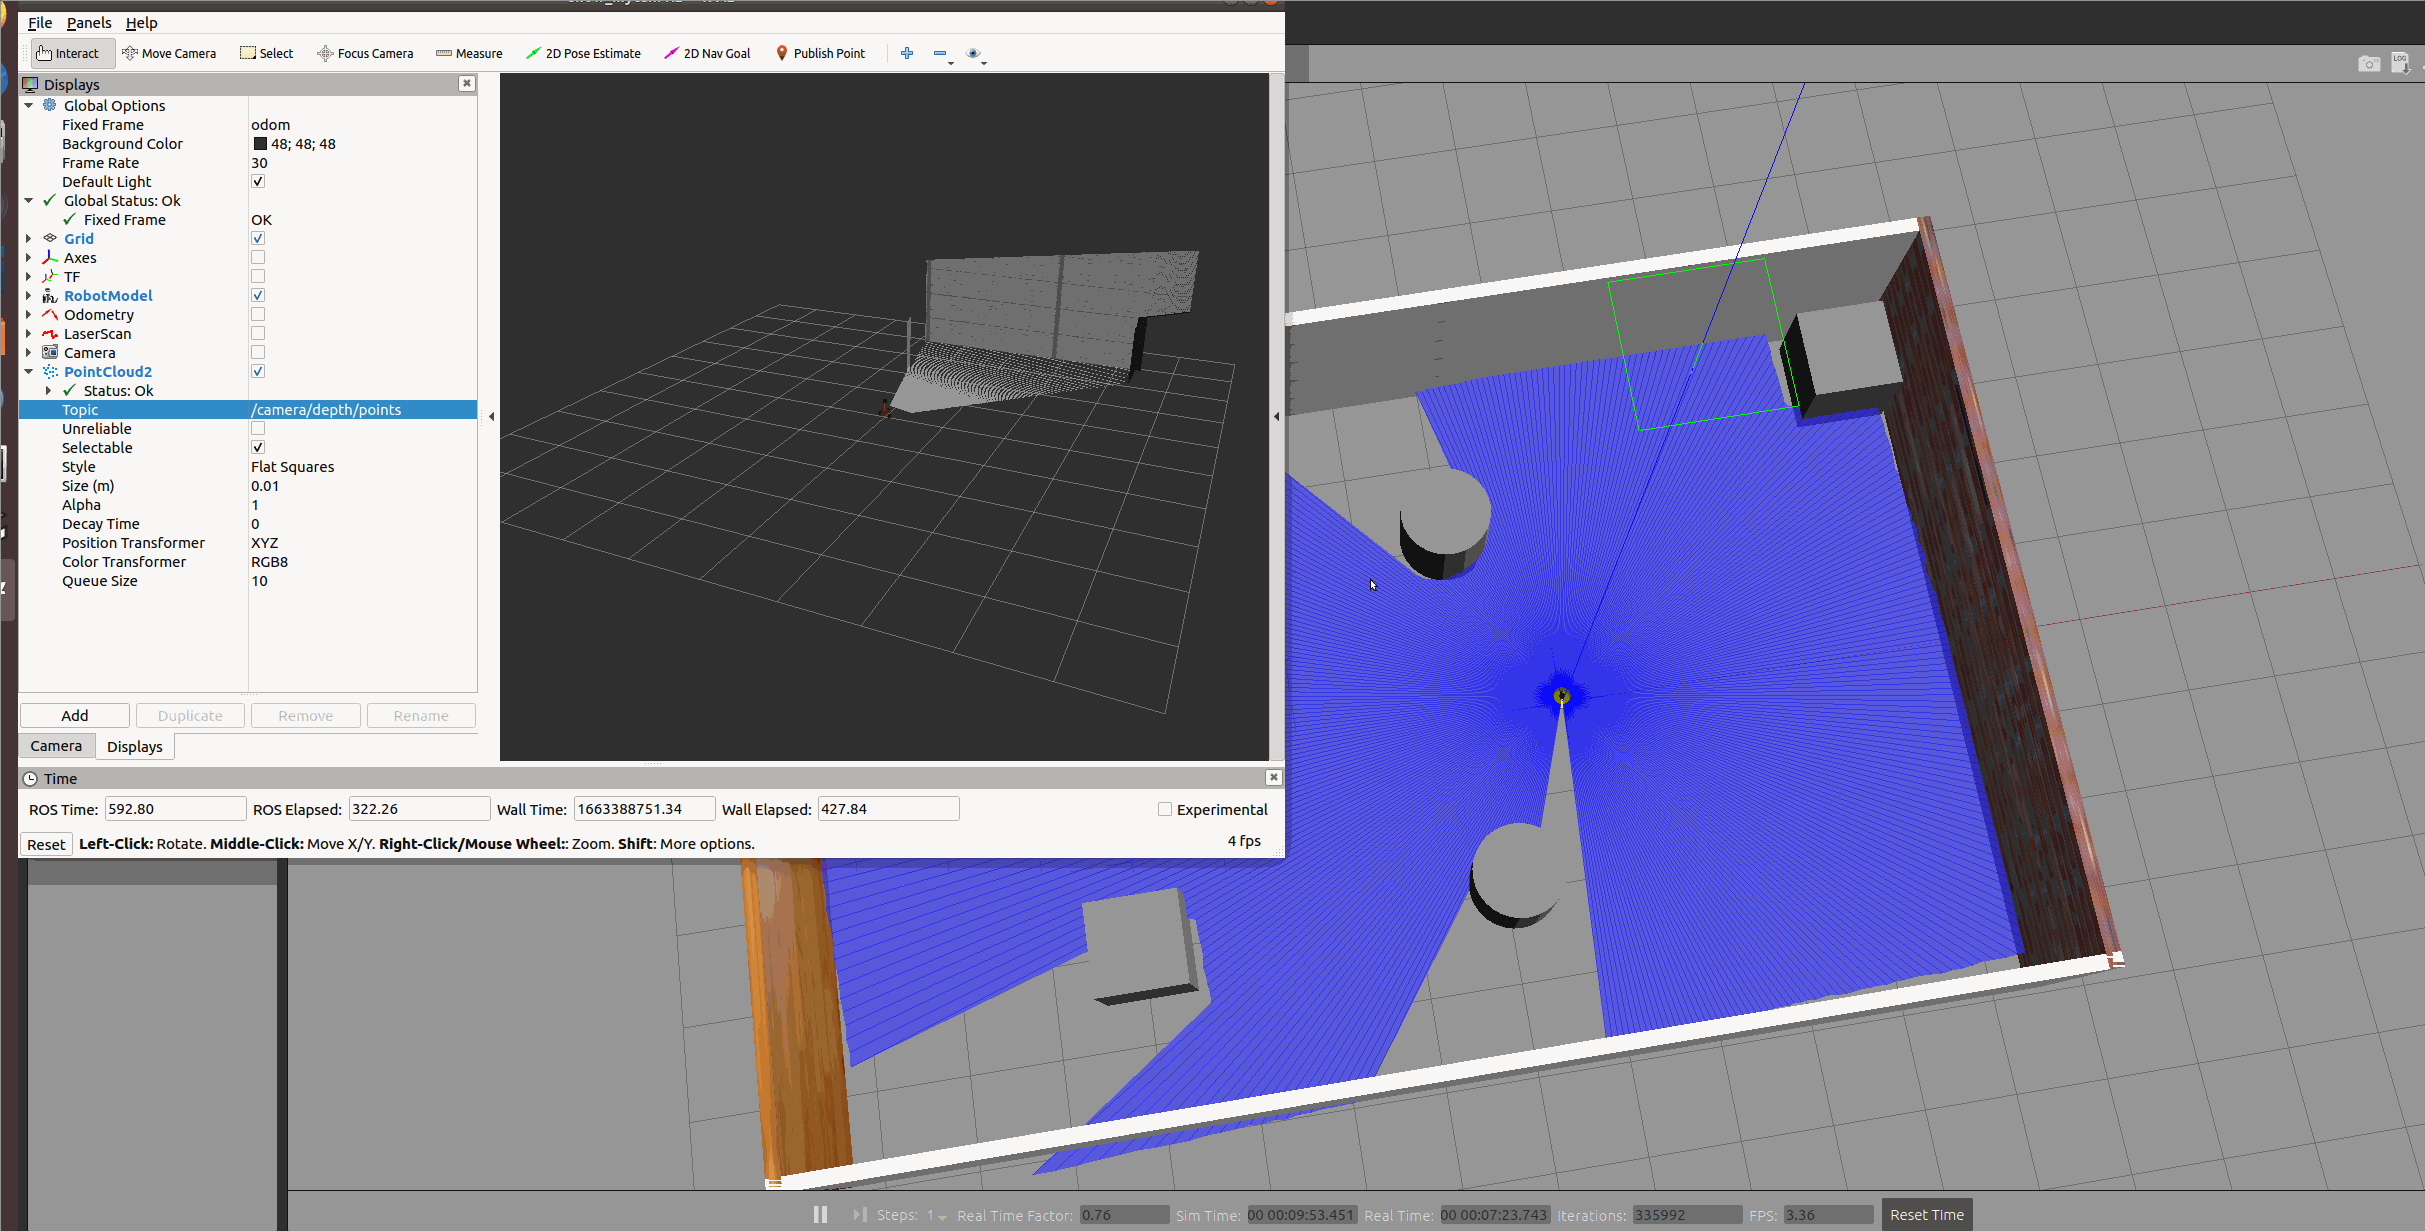Pause the Gazebo simulation

point(820,1214)
